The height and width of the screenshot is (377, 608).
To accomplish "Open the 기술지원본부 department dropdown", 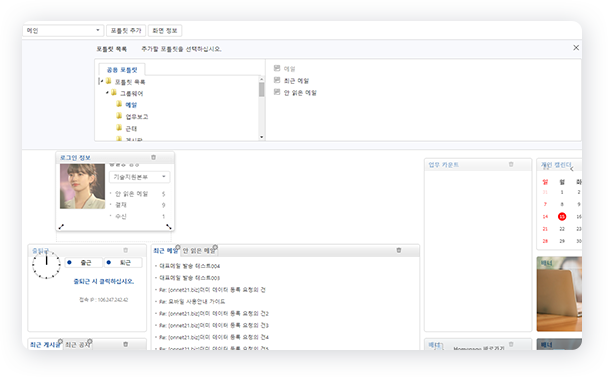I will (139, 177).
